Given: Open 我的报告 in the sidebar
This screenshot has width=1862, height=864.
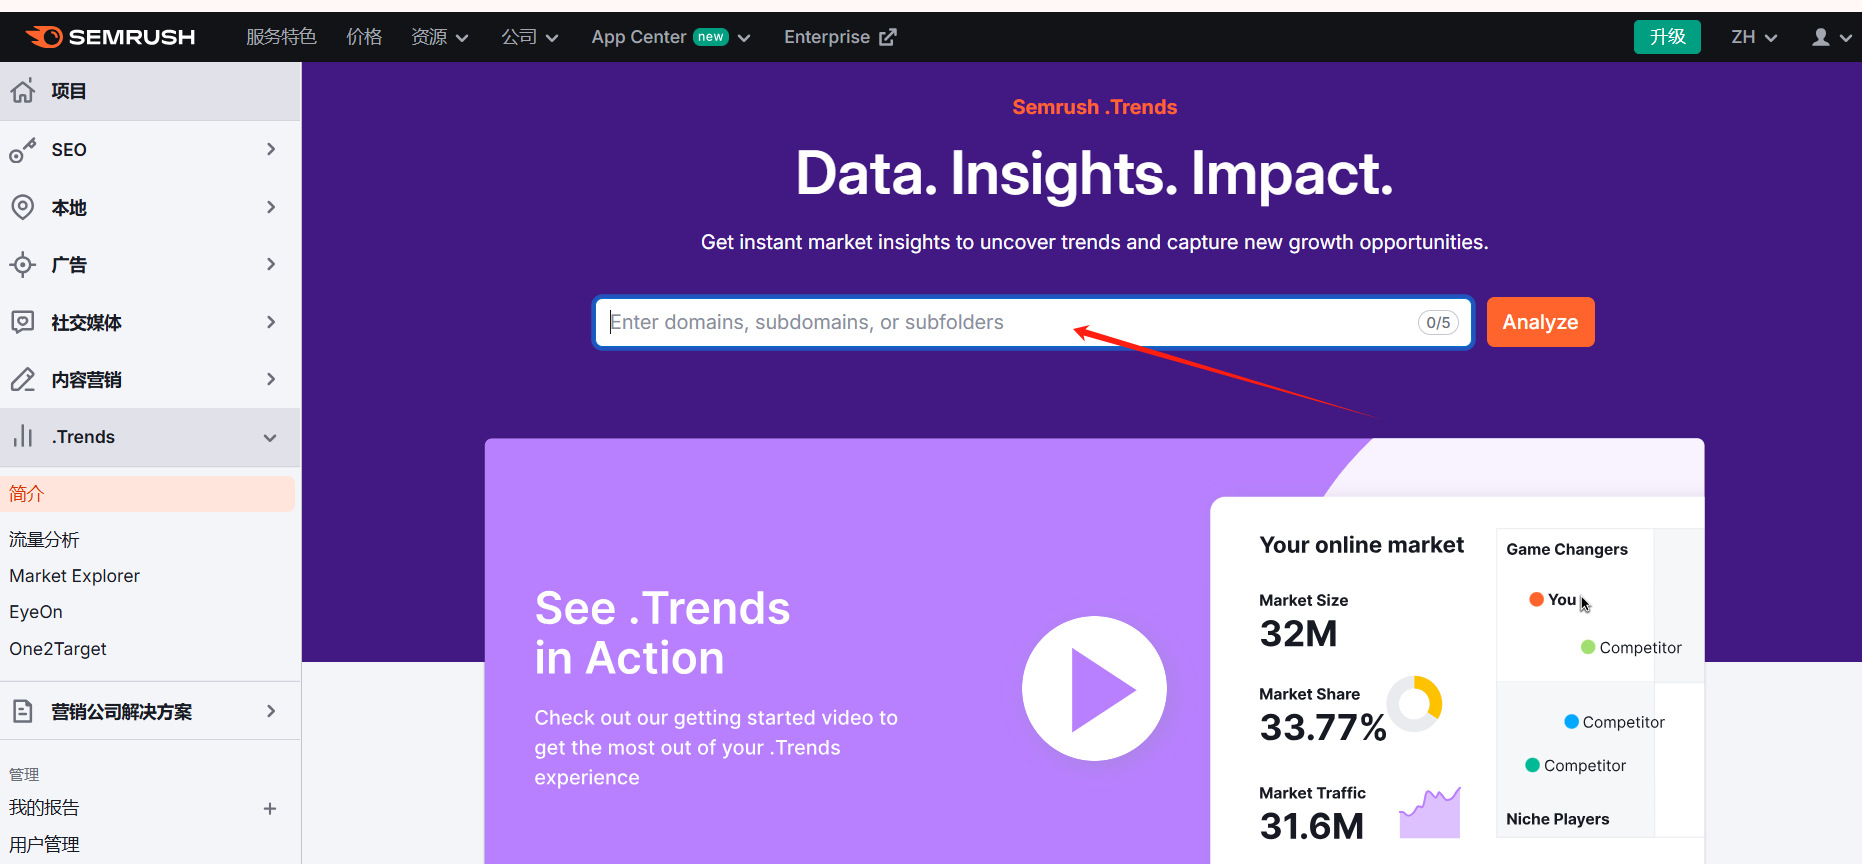Looking at the screenshot, I should point(44,808).
